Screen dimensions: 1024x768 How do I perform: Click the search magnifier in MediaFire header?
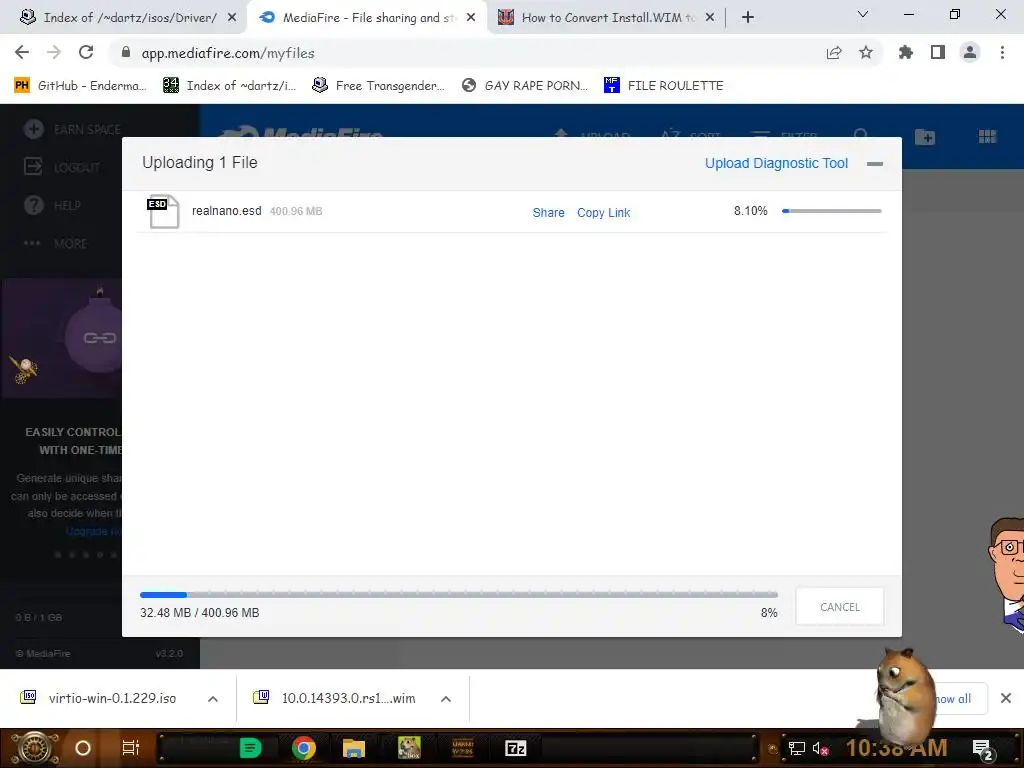861,135
